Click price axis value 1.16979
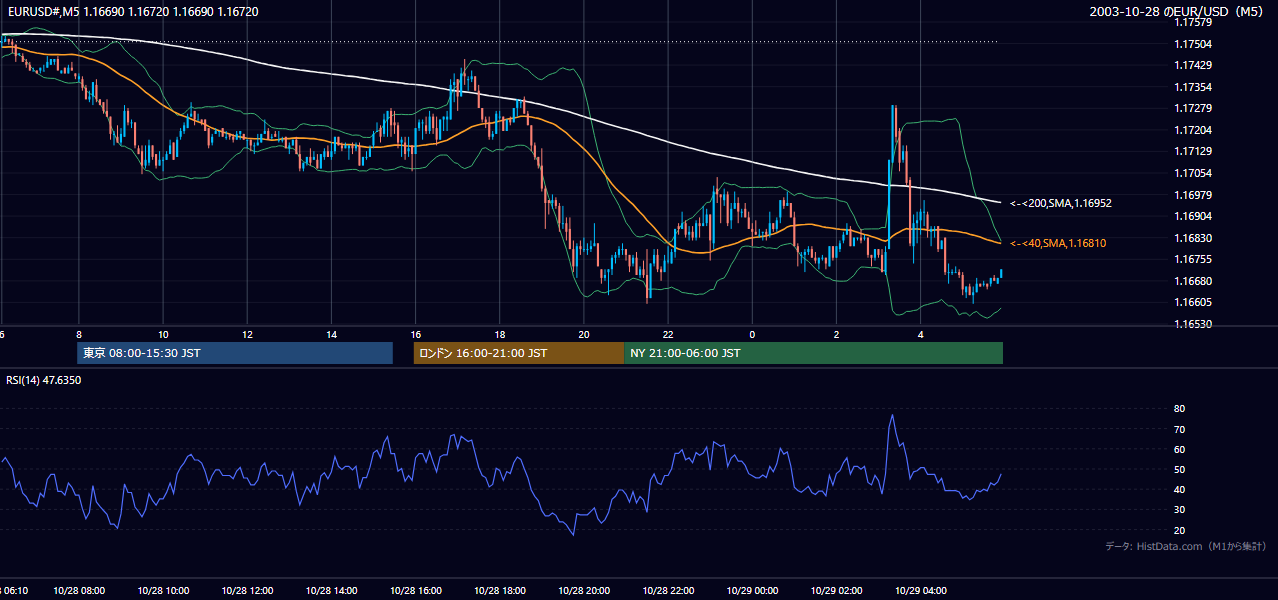Viewport: 1278px width, 600px height. [1193, 195]
